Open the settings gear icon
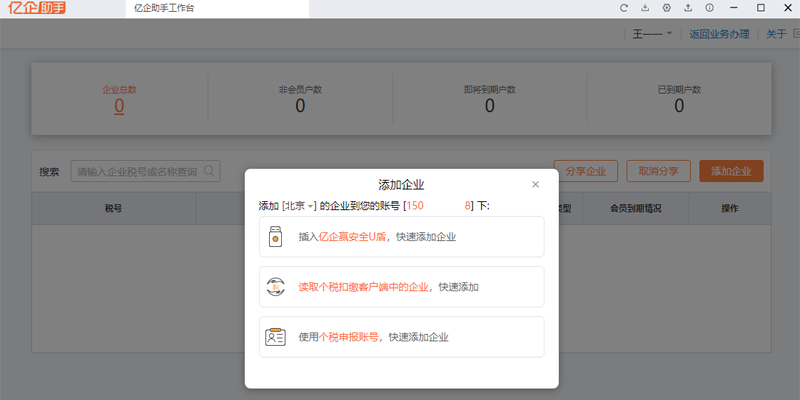Viewport: 800px width, 400px height. [x=666, y=8]
